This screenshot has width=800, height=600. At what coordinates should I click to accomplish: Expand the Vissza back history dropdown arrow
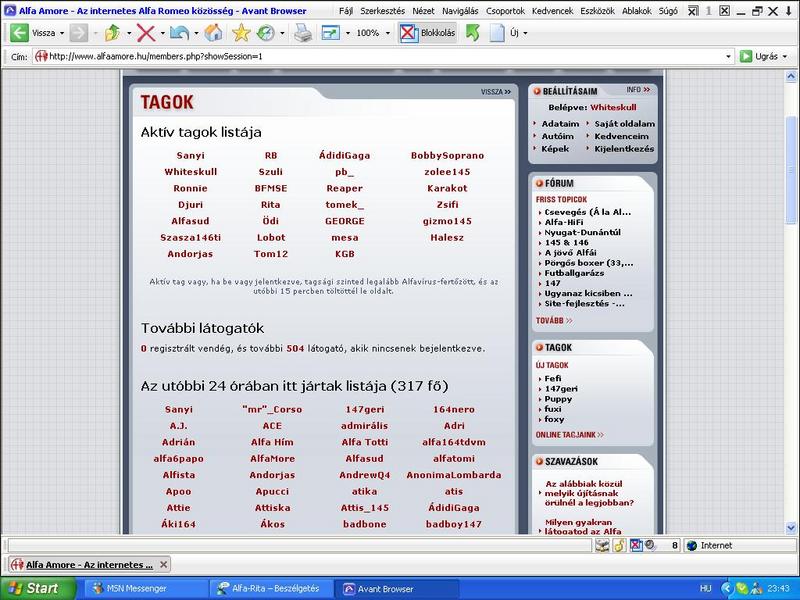[x=62, y=32]
